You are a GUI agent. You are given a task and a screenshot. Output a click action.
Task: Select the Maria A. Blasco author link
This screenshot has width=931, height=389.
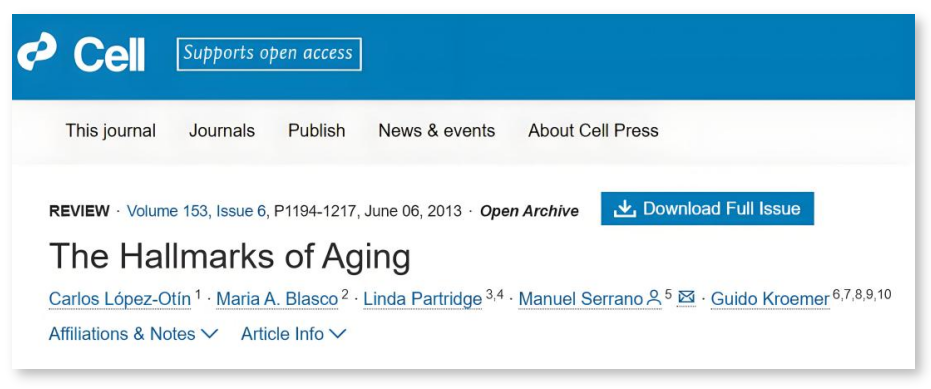click(277, 299)
